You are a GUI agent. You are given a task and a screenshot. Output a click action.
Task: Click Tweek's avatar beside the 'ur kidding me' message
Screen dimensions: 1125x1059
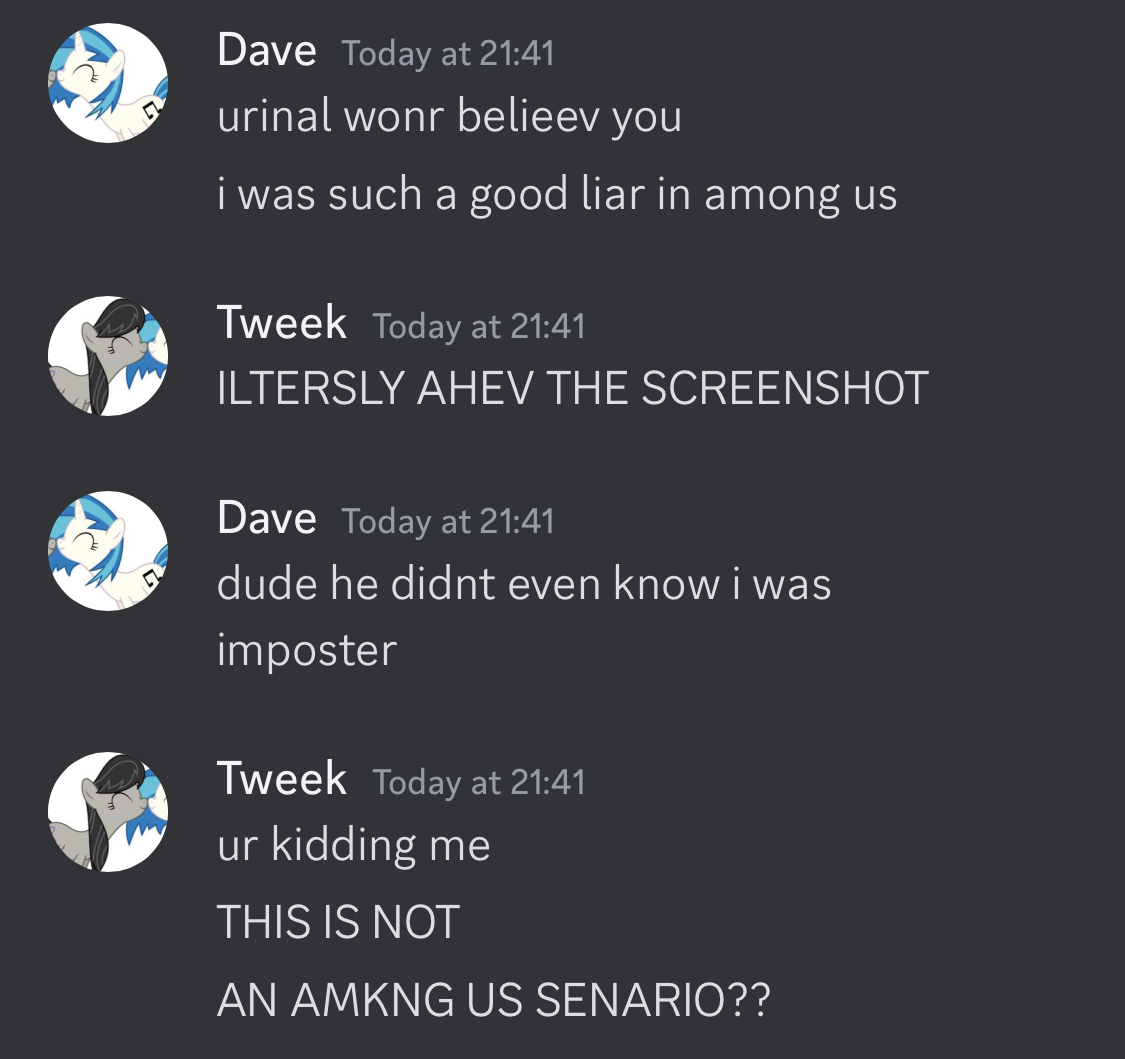coord(108,812)
